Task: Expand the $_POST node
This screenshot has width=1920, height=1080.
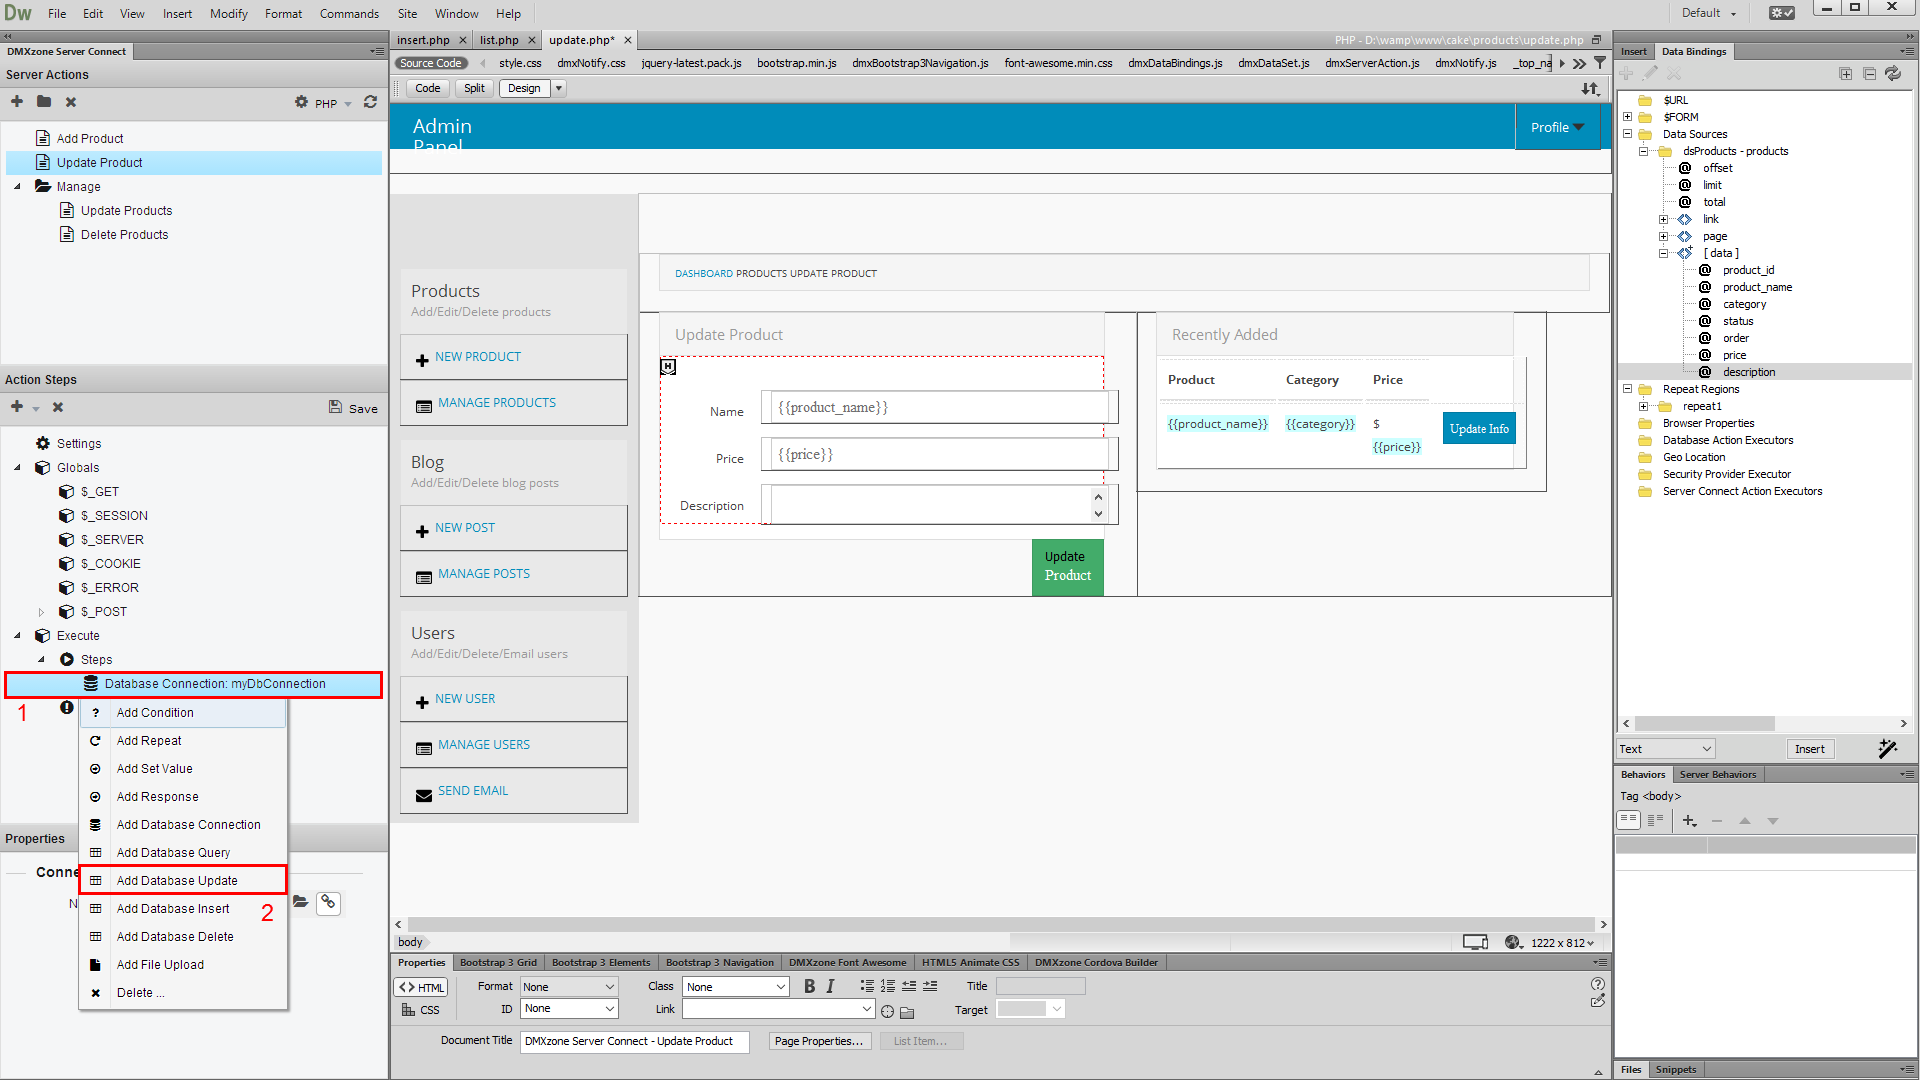Action: [41, 612]
